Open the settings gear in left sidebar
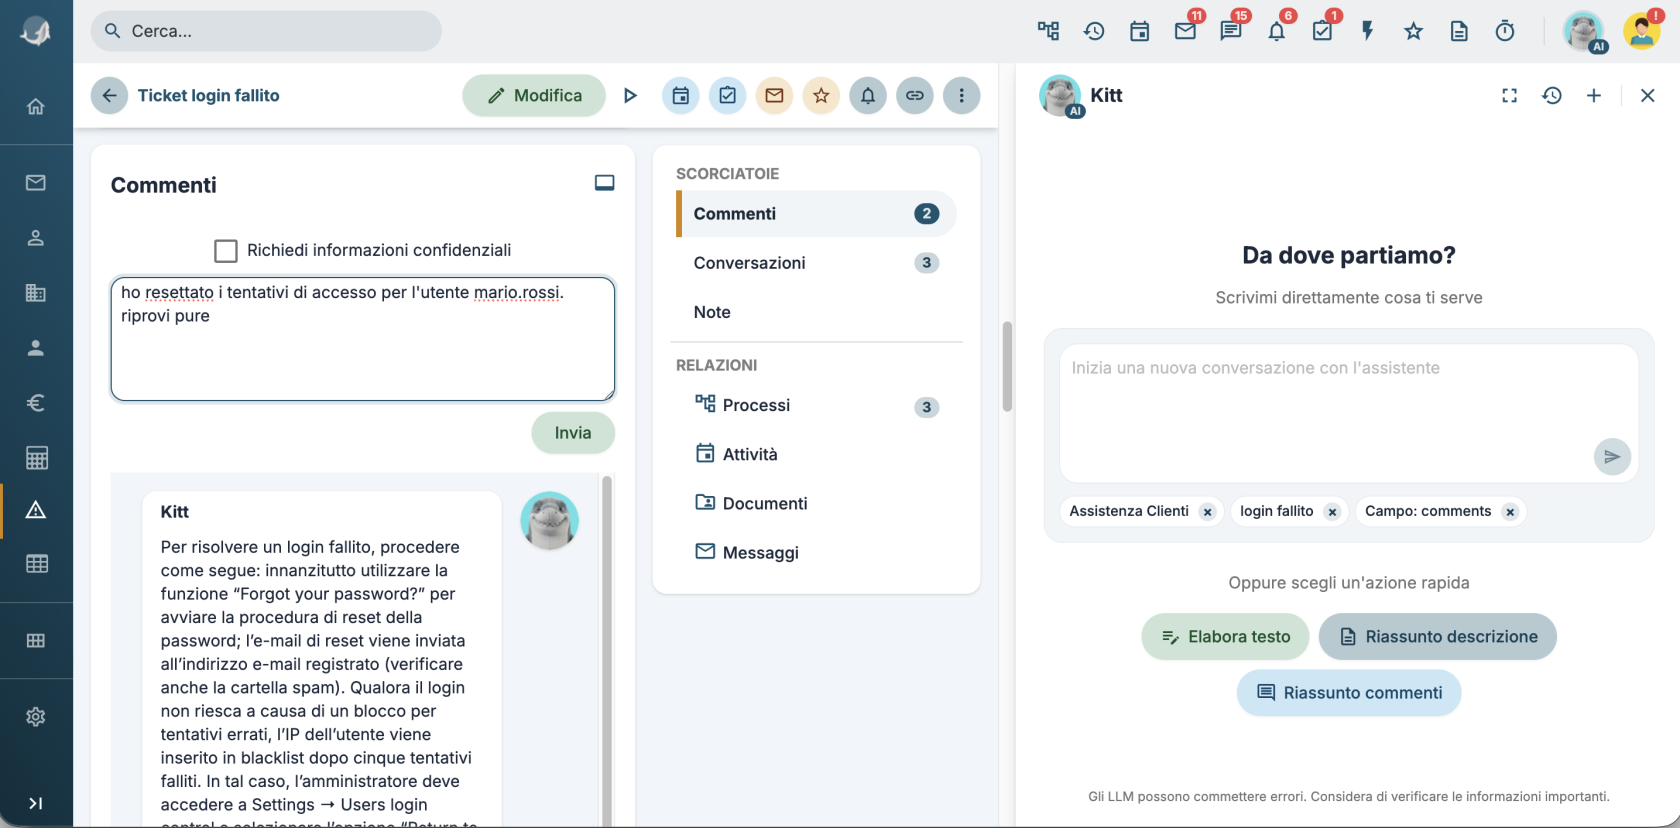 click(x=36, y=717)
